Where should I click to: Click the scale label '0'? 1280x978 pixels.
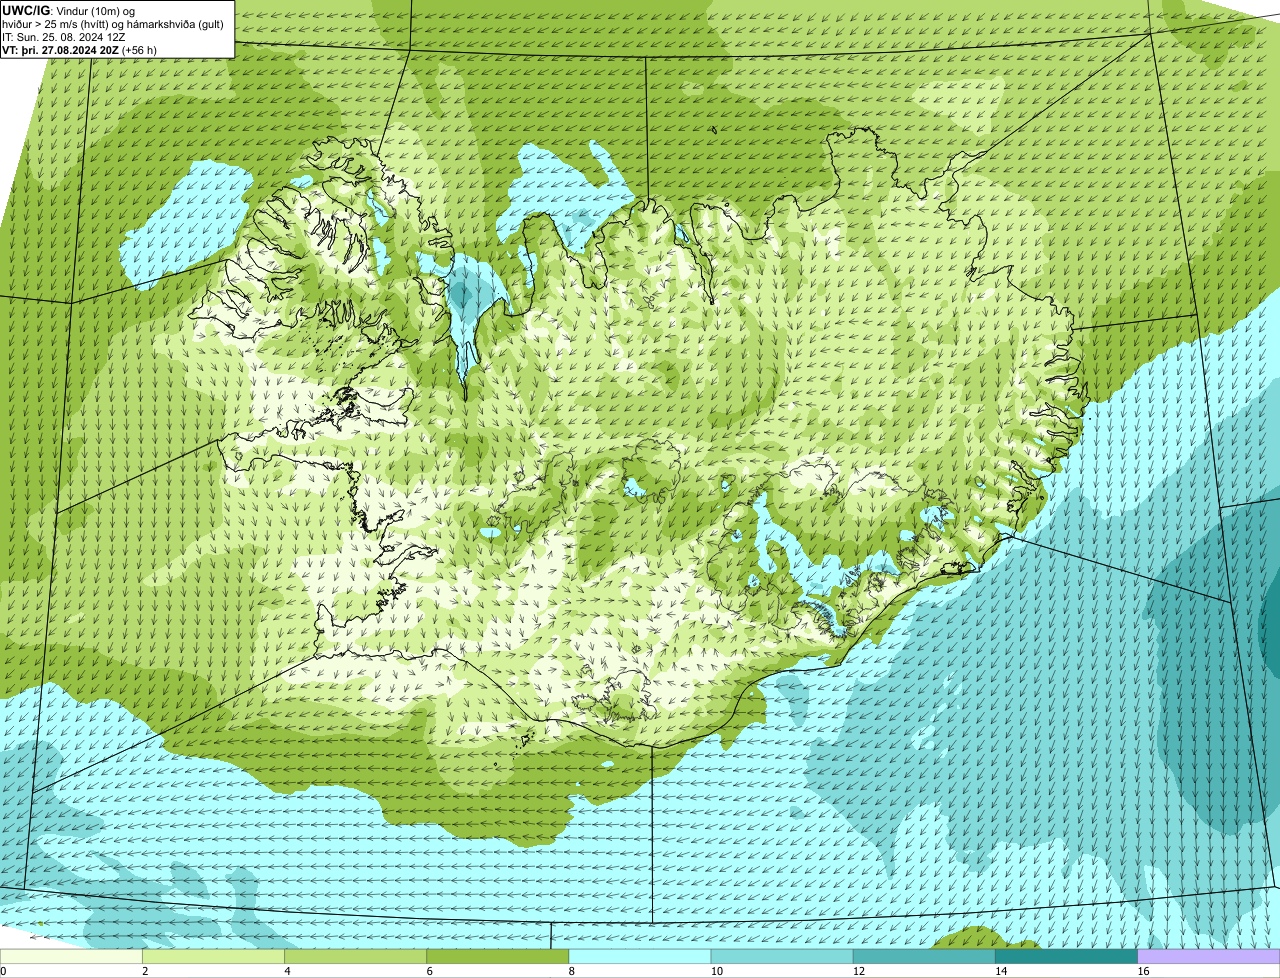click(x=3, y=971)
